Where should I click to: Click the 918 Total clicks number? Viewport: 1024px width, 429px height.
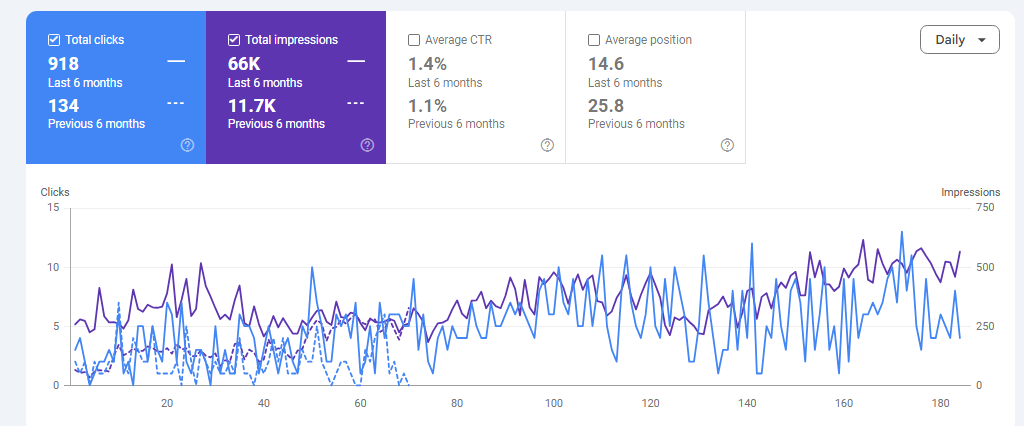(64, 64)
